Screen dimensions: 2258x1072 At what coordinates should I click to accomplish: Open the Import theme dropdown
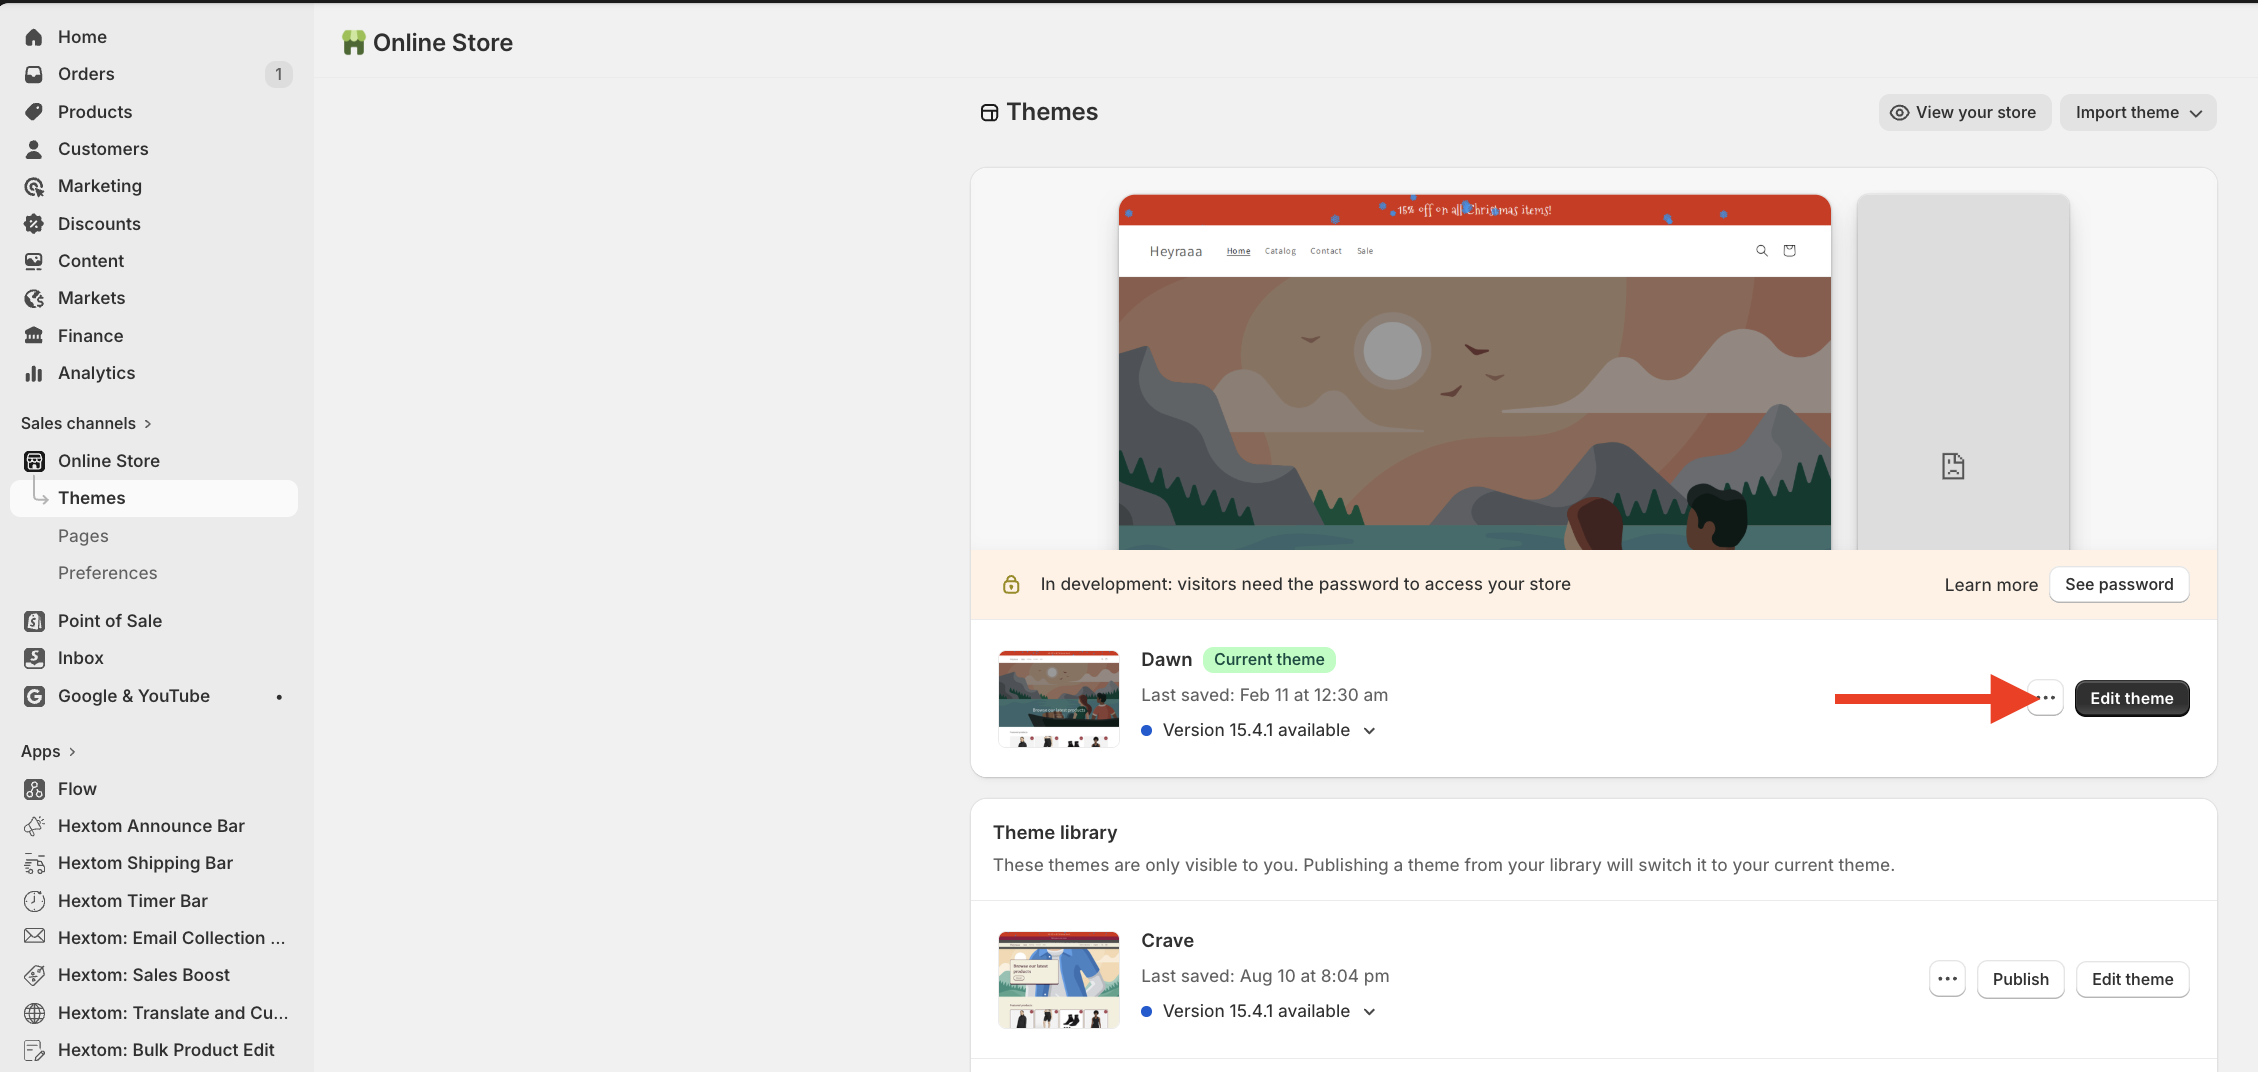pyautogui.click(x=2138, y=112)
